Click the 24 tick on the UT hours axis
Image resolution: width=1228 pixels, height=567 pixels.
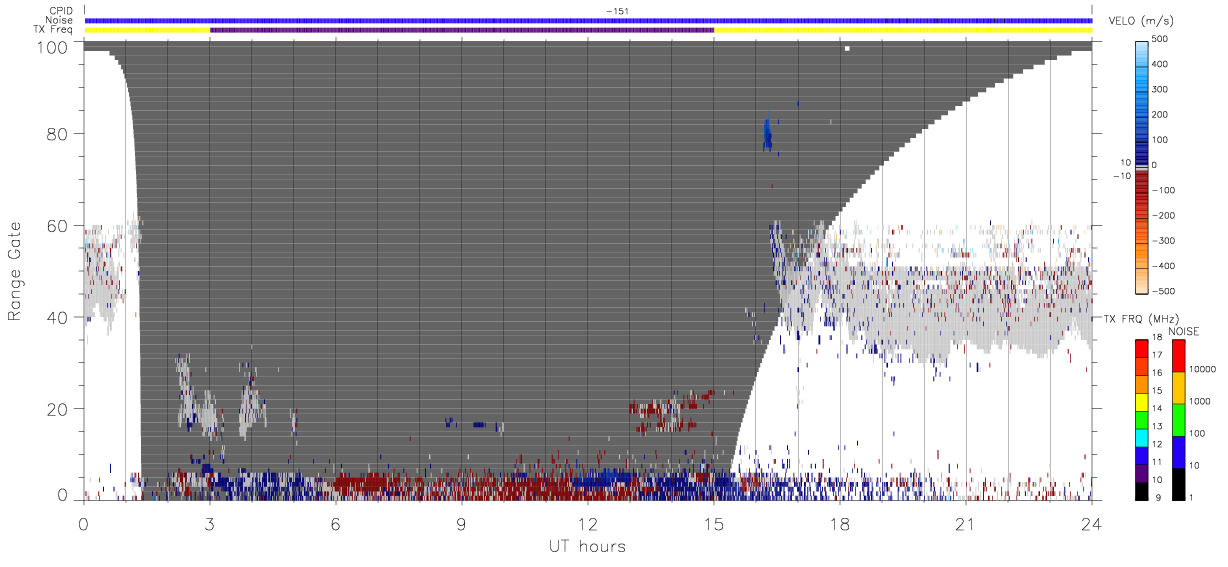point(1092,524)
